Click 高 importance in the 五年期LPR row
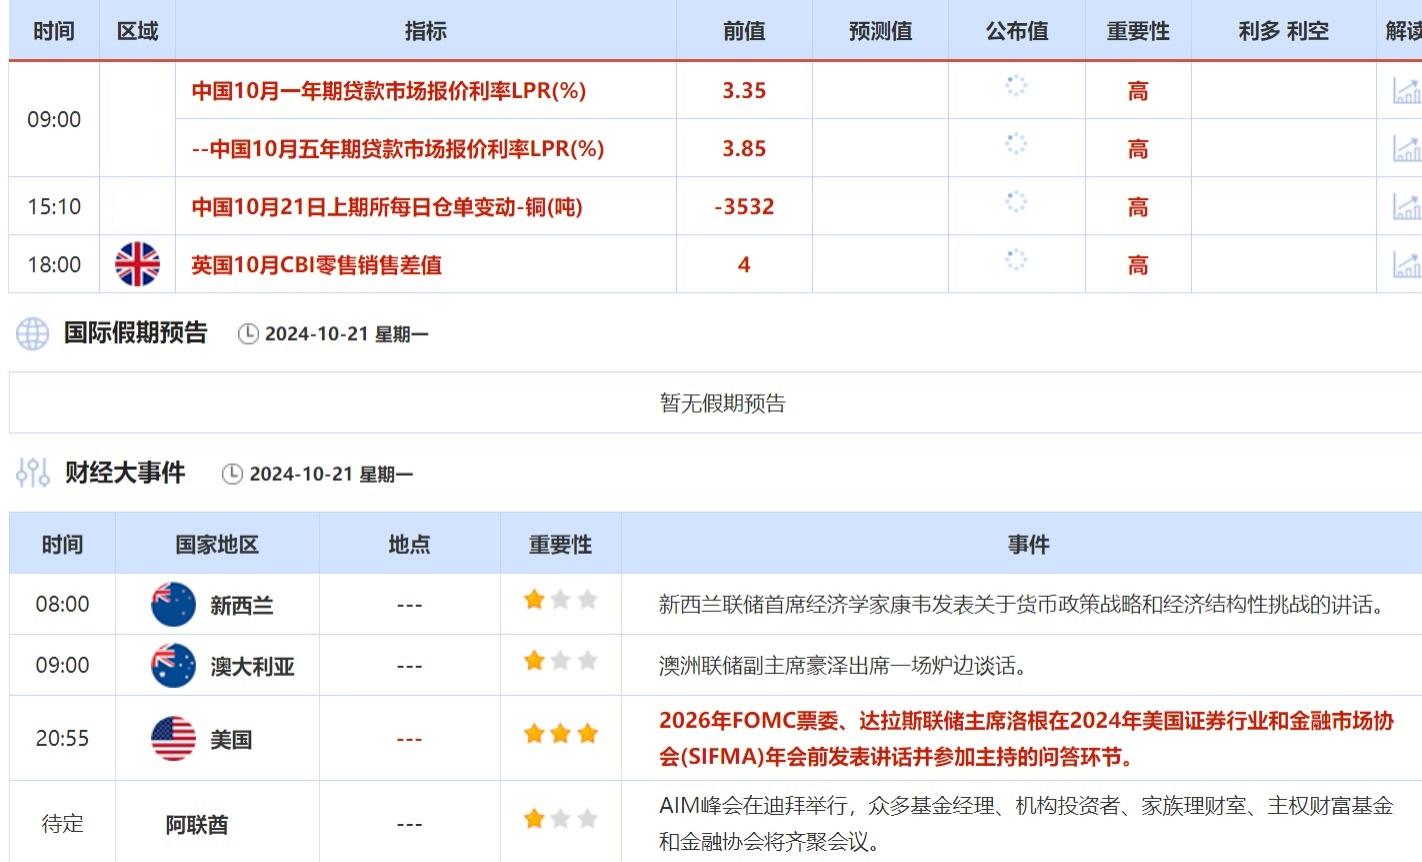Image resolution: width=1422 pixels, height=862 pixels. pyautogui.click(x=1138, y=149)
